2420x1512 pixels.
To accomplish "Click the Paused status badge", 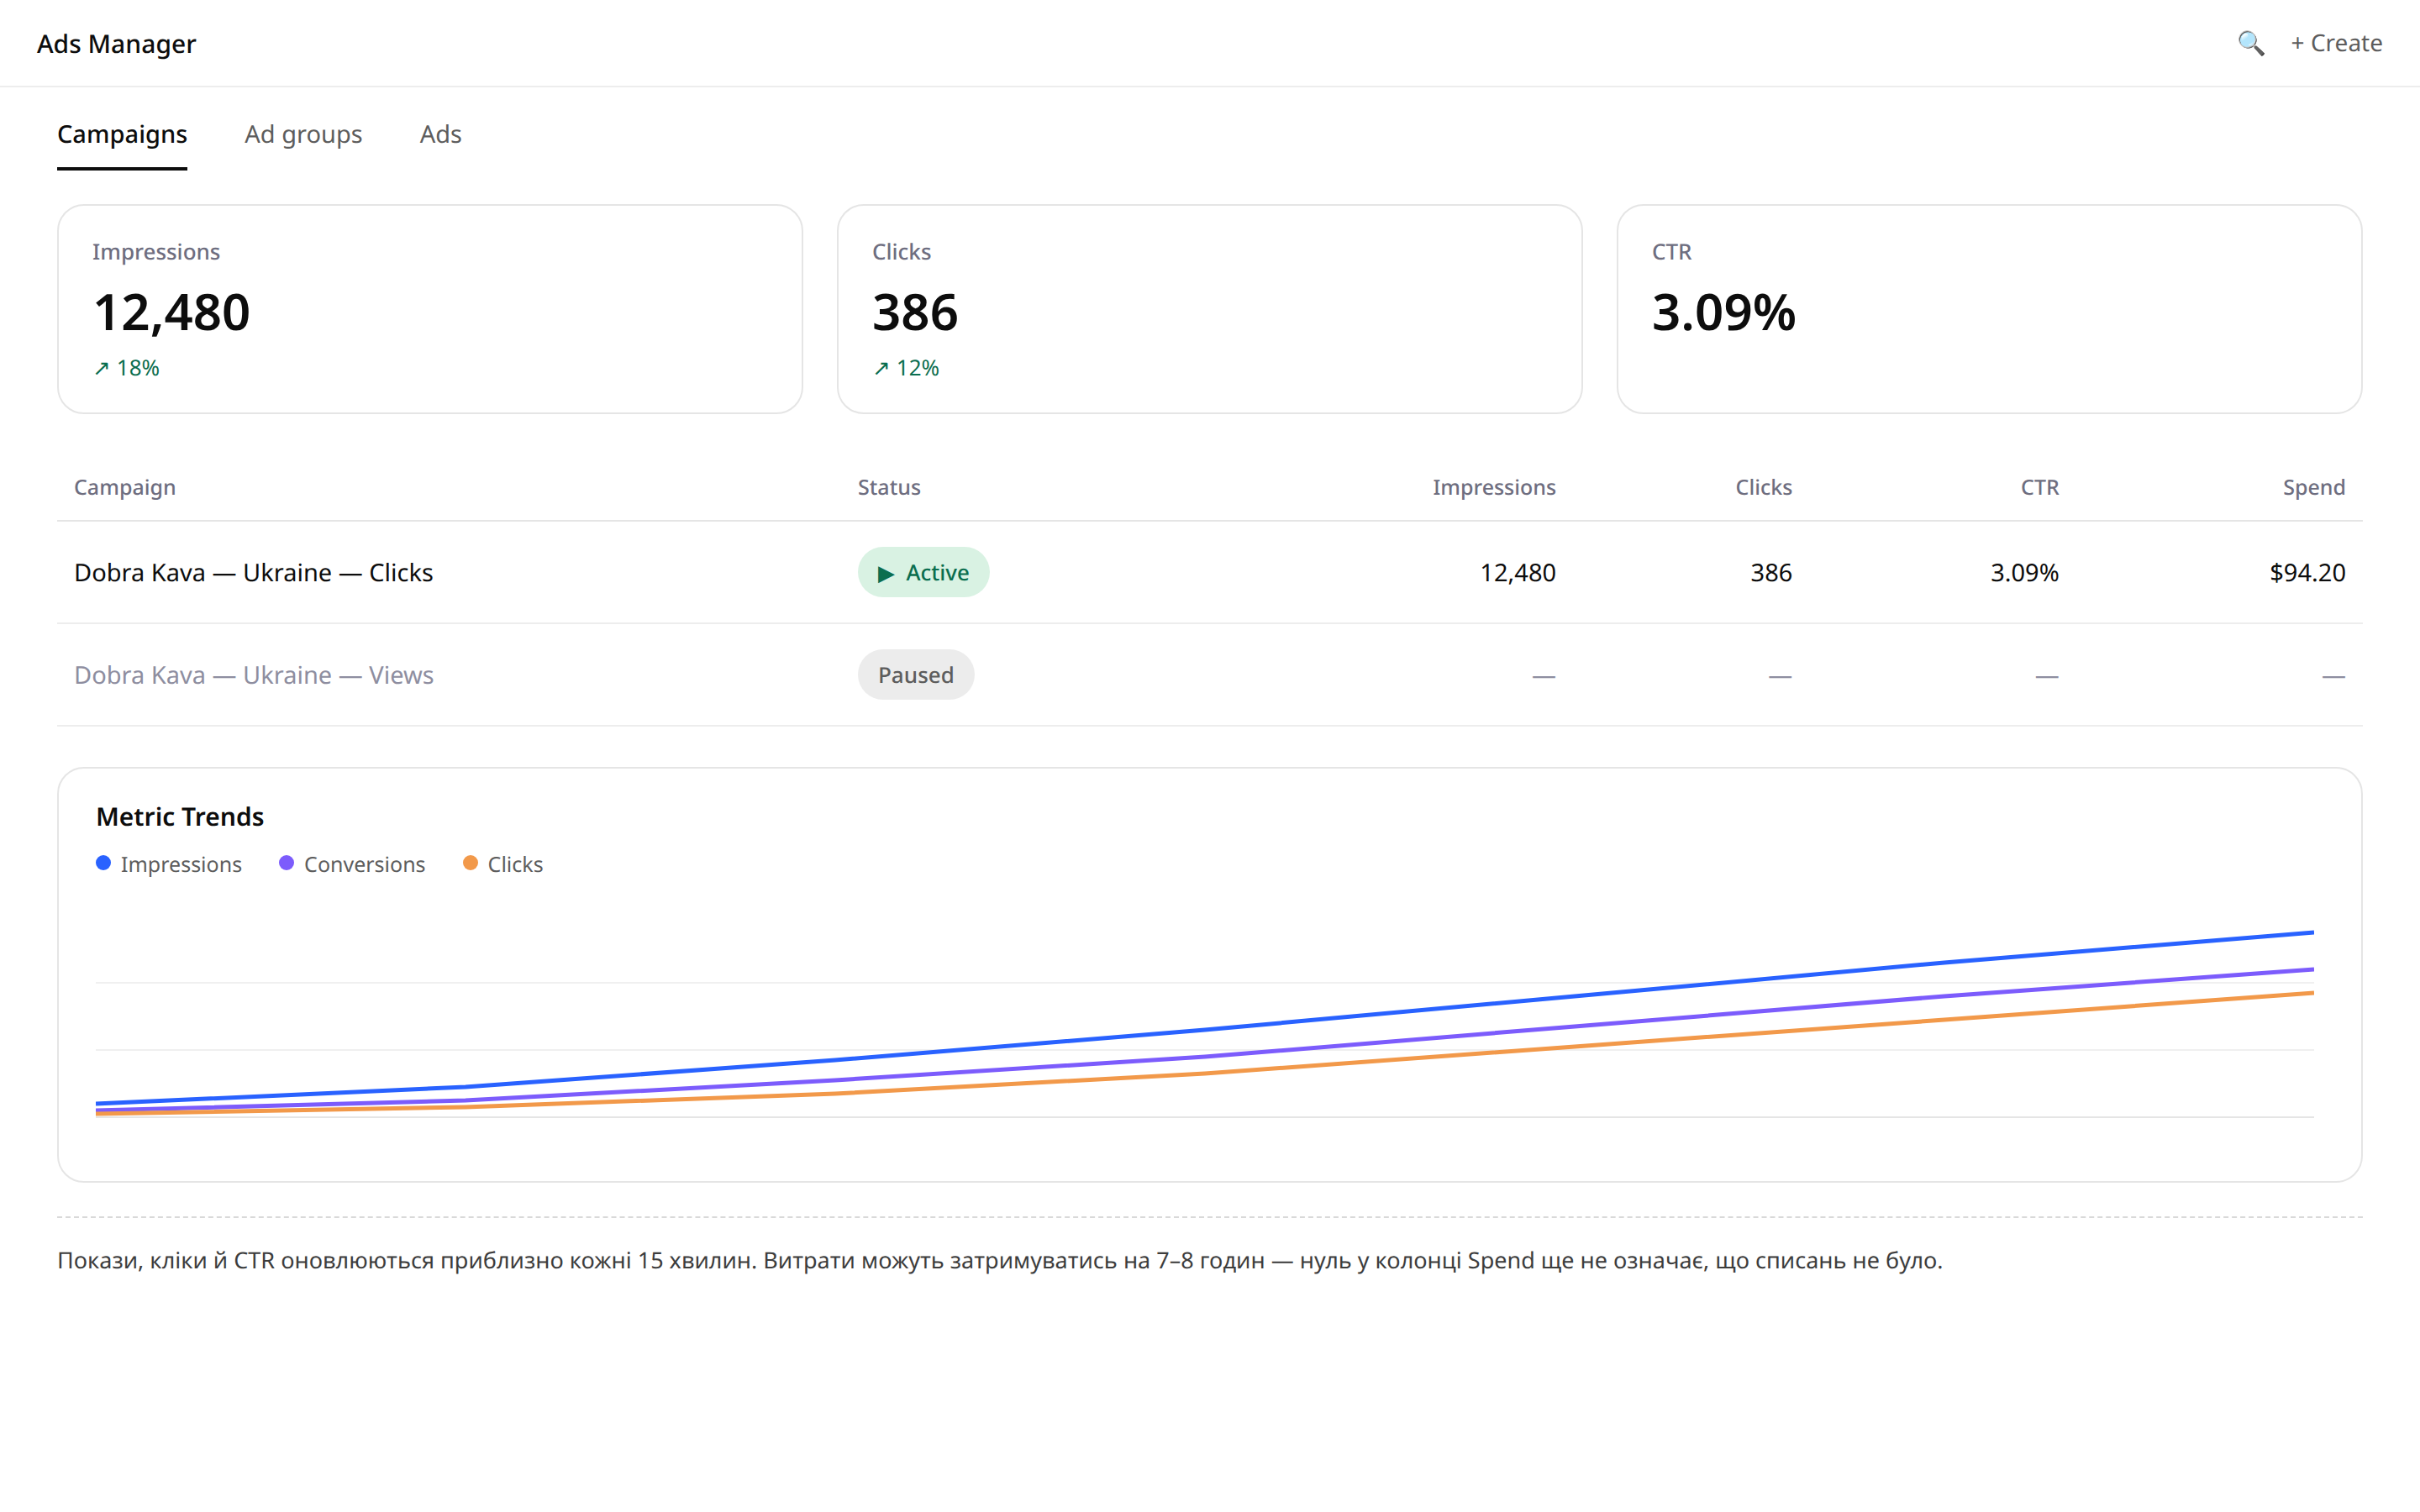I will (915, 675).
